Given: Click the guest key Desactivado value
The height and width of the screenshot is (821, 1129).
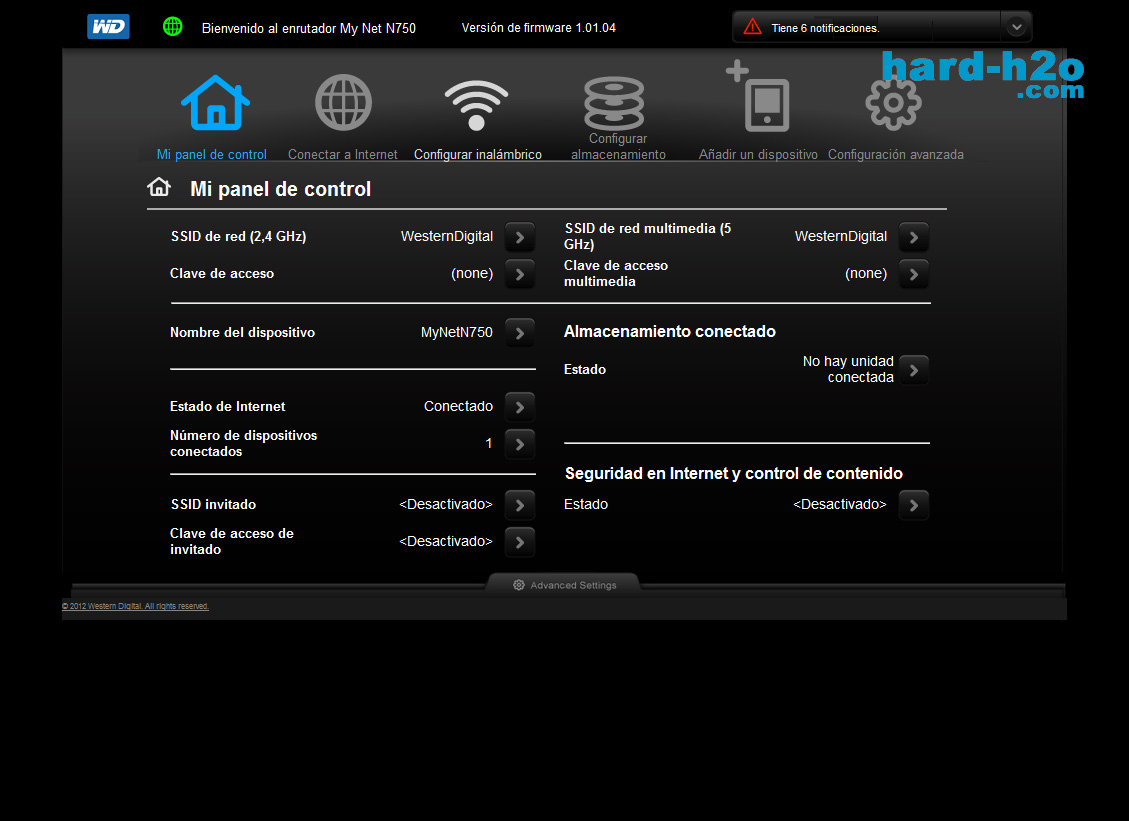Looking at the screenshot, I should pos(446,541).
